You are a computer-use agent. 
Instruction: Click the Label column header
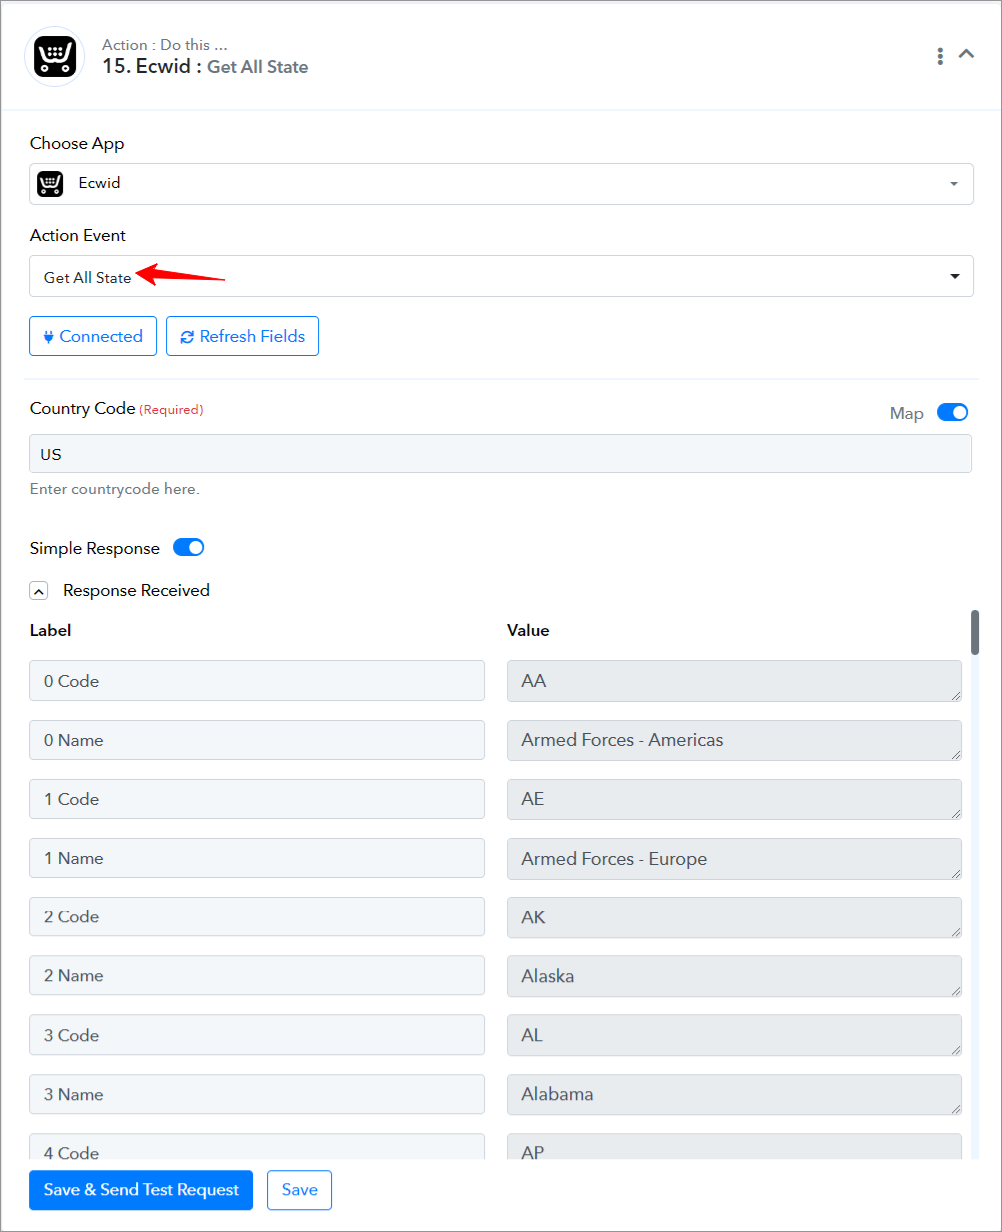click(50, 630)
